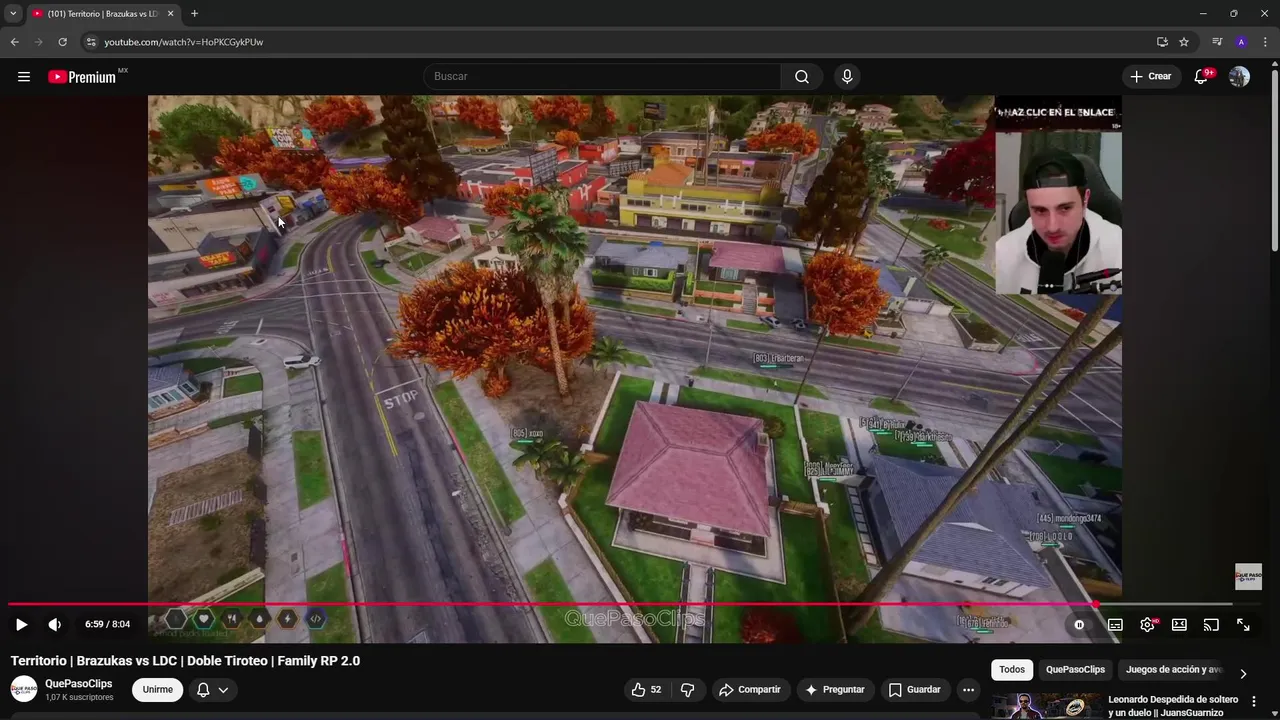Open the account avatar menu
Image resolution: width=1280 pixels, height=720 pixels.
coord(1239,77)
